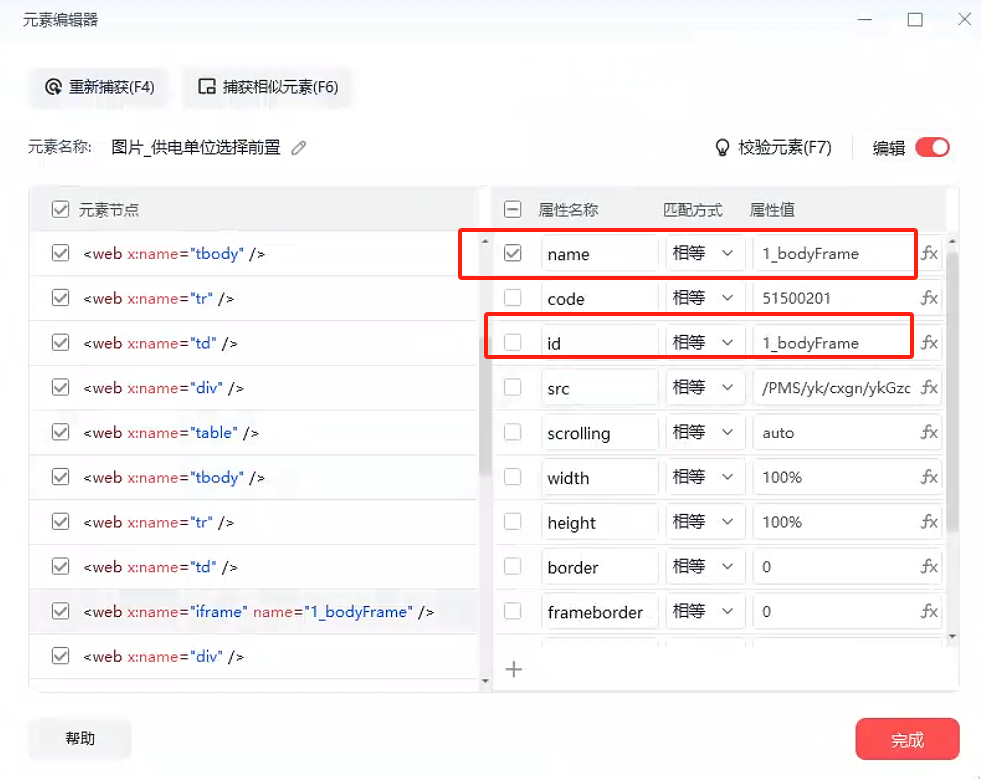The image size is (981, 779).
Task: Add a new attribute with plus icon
Action: [514, 670]
